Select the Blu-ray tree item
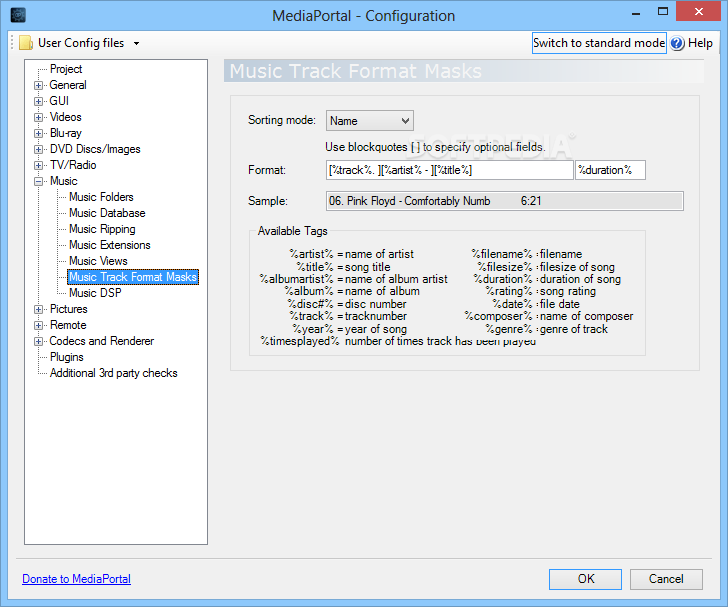Screen dimensions: 728x607 click(66, 133)
